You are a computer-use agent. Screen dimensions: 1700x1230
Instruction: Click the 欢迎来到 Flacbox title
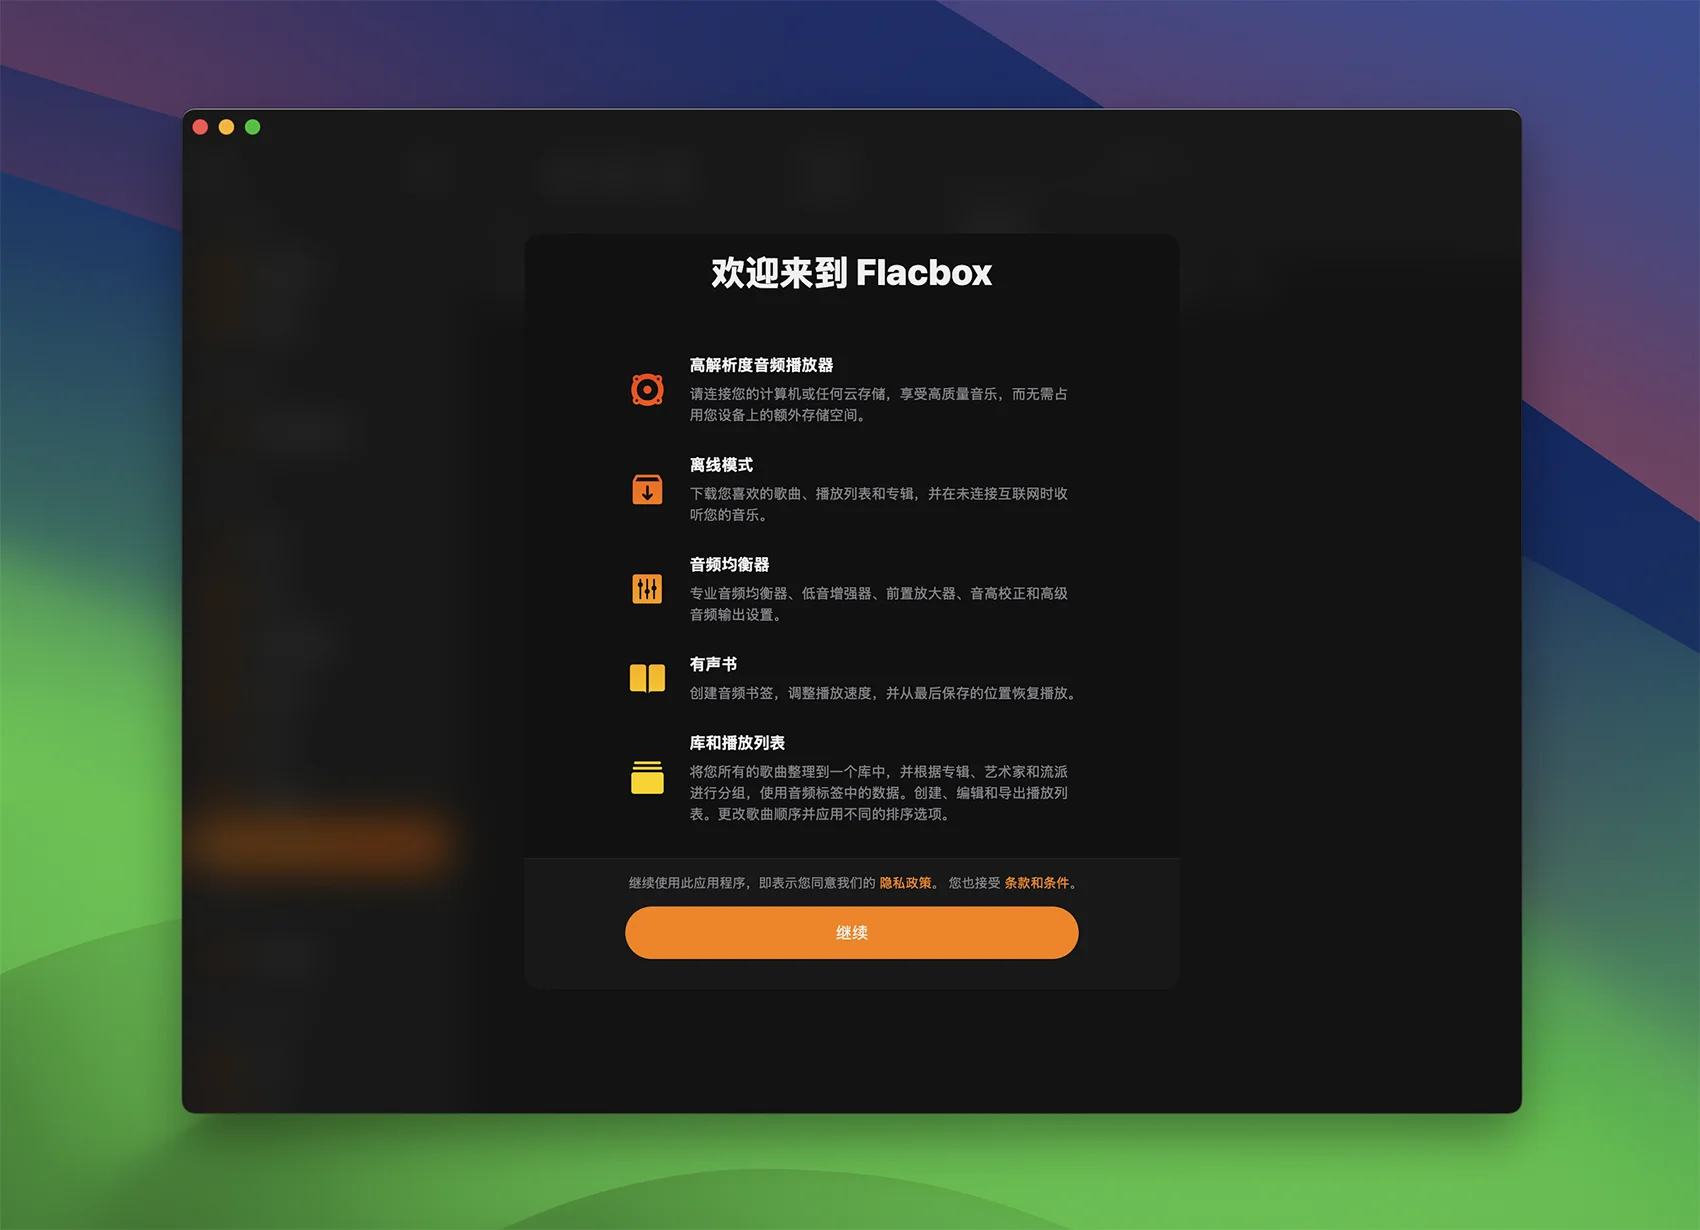tap(851, 273)
